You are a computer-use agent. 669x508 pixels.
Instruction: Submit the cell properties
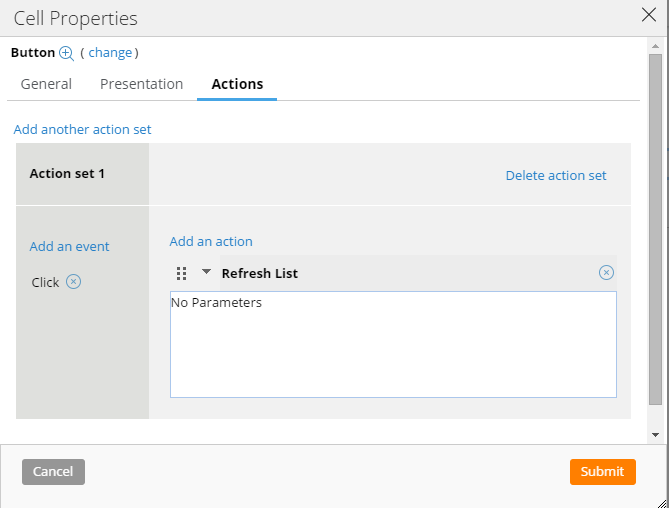pyautogui.click(x=602, y=471)
